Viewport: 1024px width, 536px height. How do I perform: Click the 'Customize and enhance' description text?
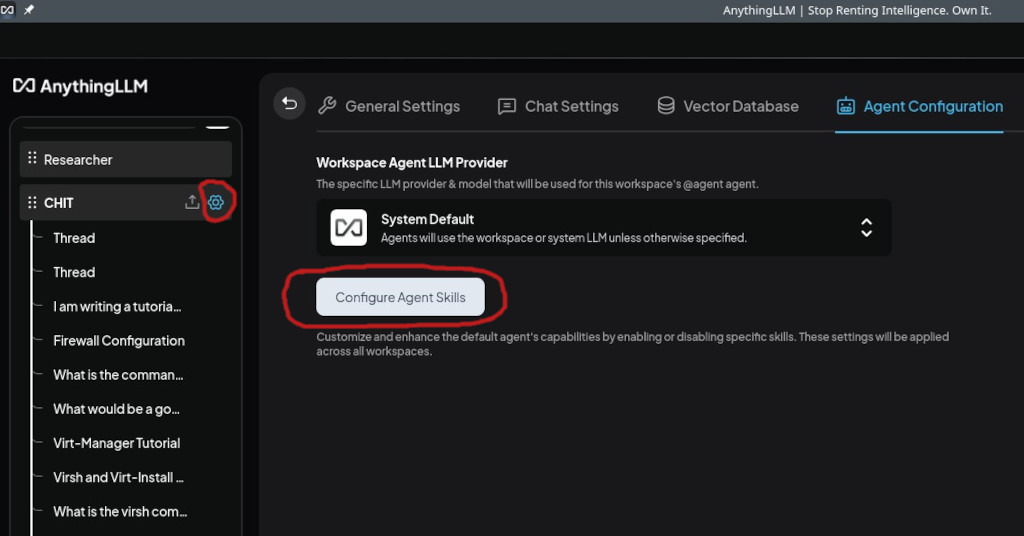[632, 344]
